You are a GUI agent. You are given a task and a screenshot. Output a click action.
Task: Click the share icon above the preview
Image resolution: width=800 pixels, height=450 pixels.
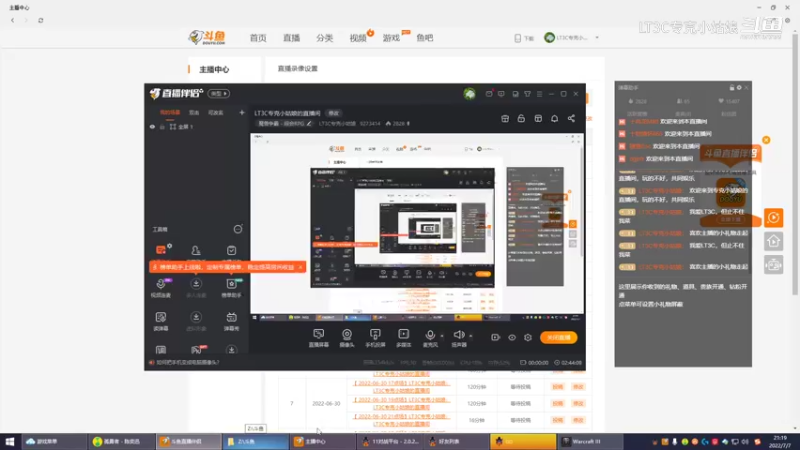571,118
